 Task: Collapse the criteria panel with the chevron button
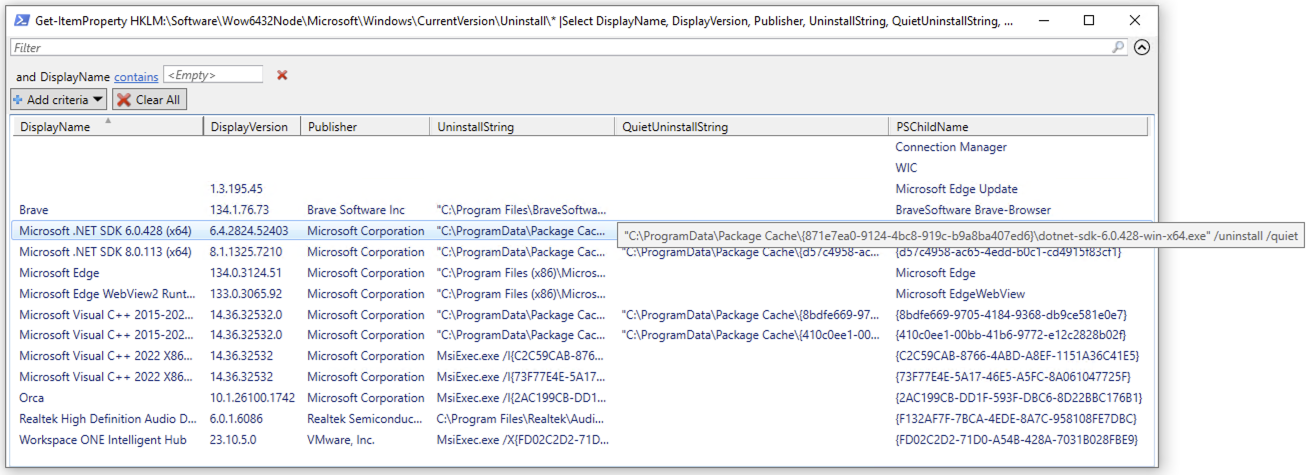1141,47
